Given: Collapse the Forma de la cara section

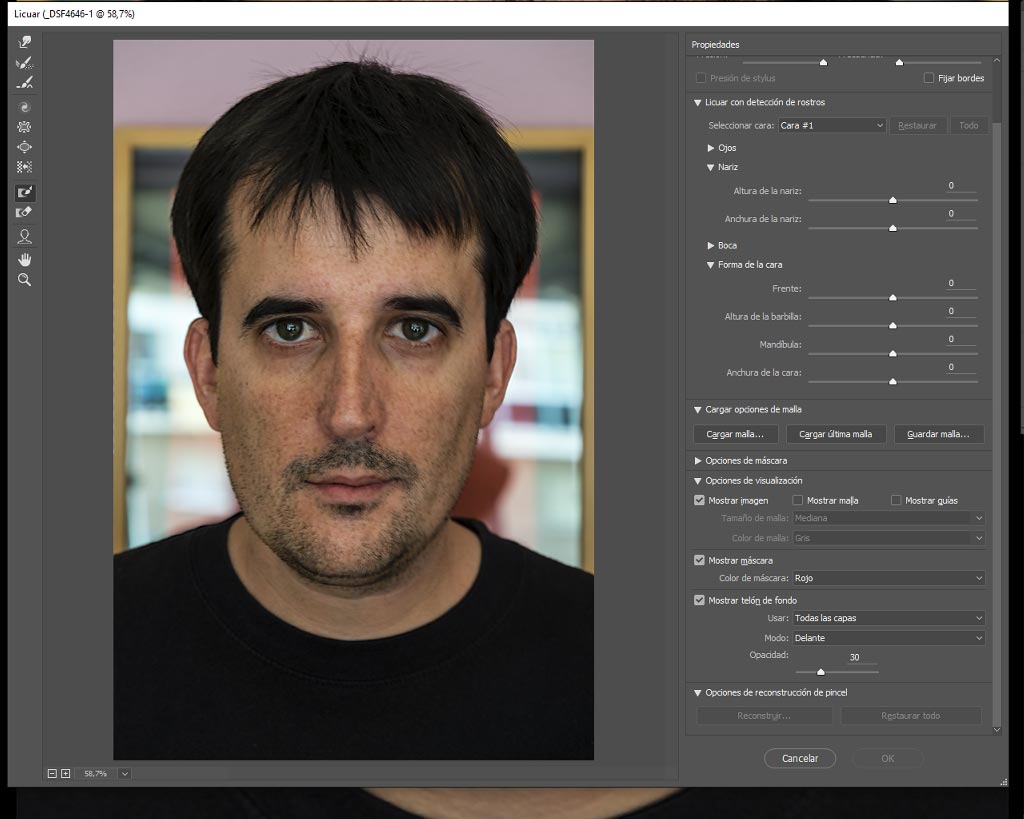Looking at the screenshot, I should (x=711, y=265).
